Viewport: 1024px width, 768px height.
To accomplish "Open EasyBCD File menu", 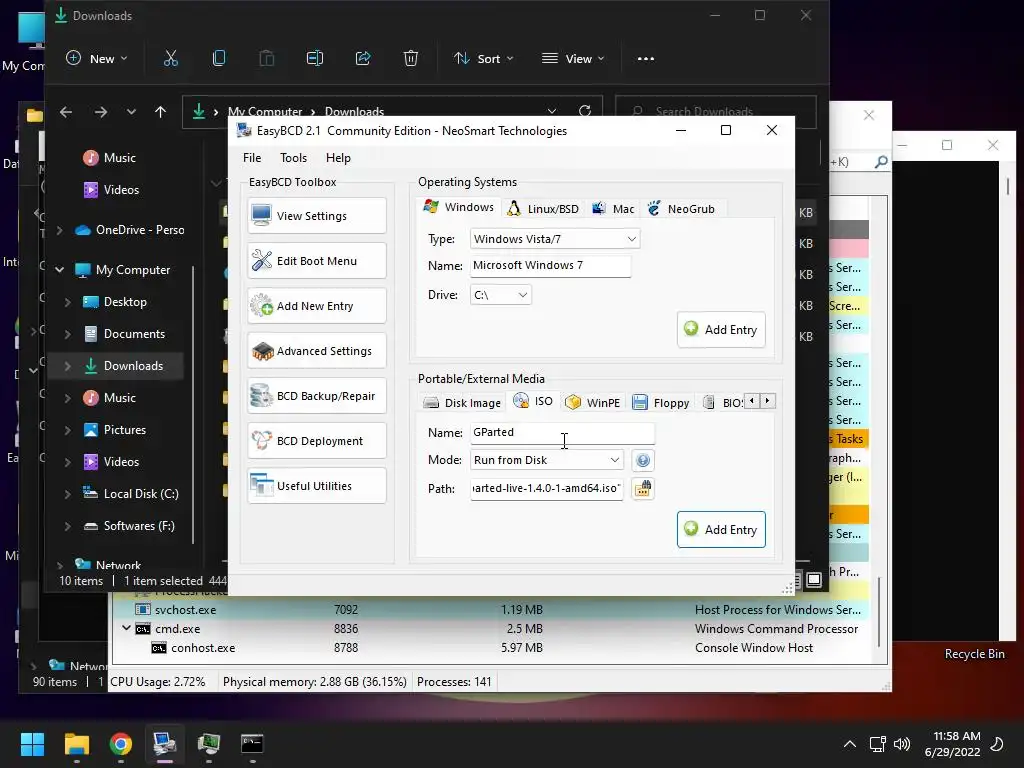I will [x=252, y=157].
